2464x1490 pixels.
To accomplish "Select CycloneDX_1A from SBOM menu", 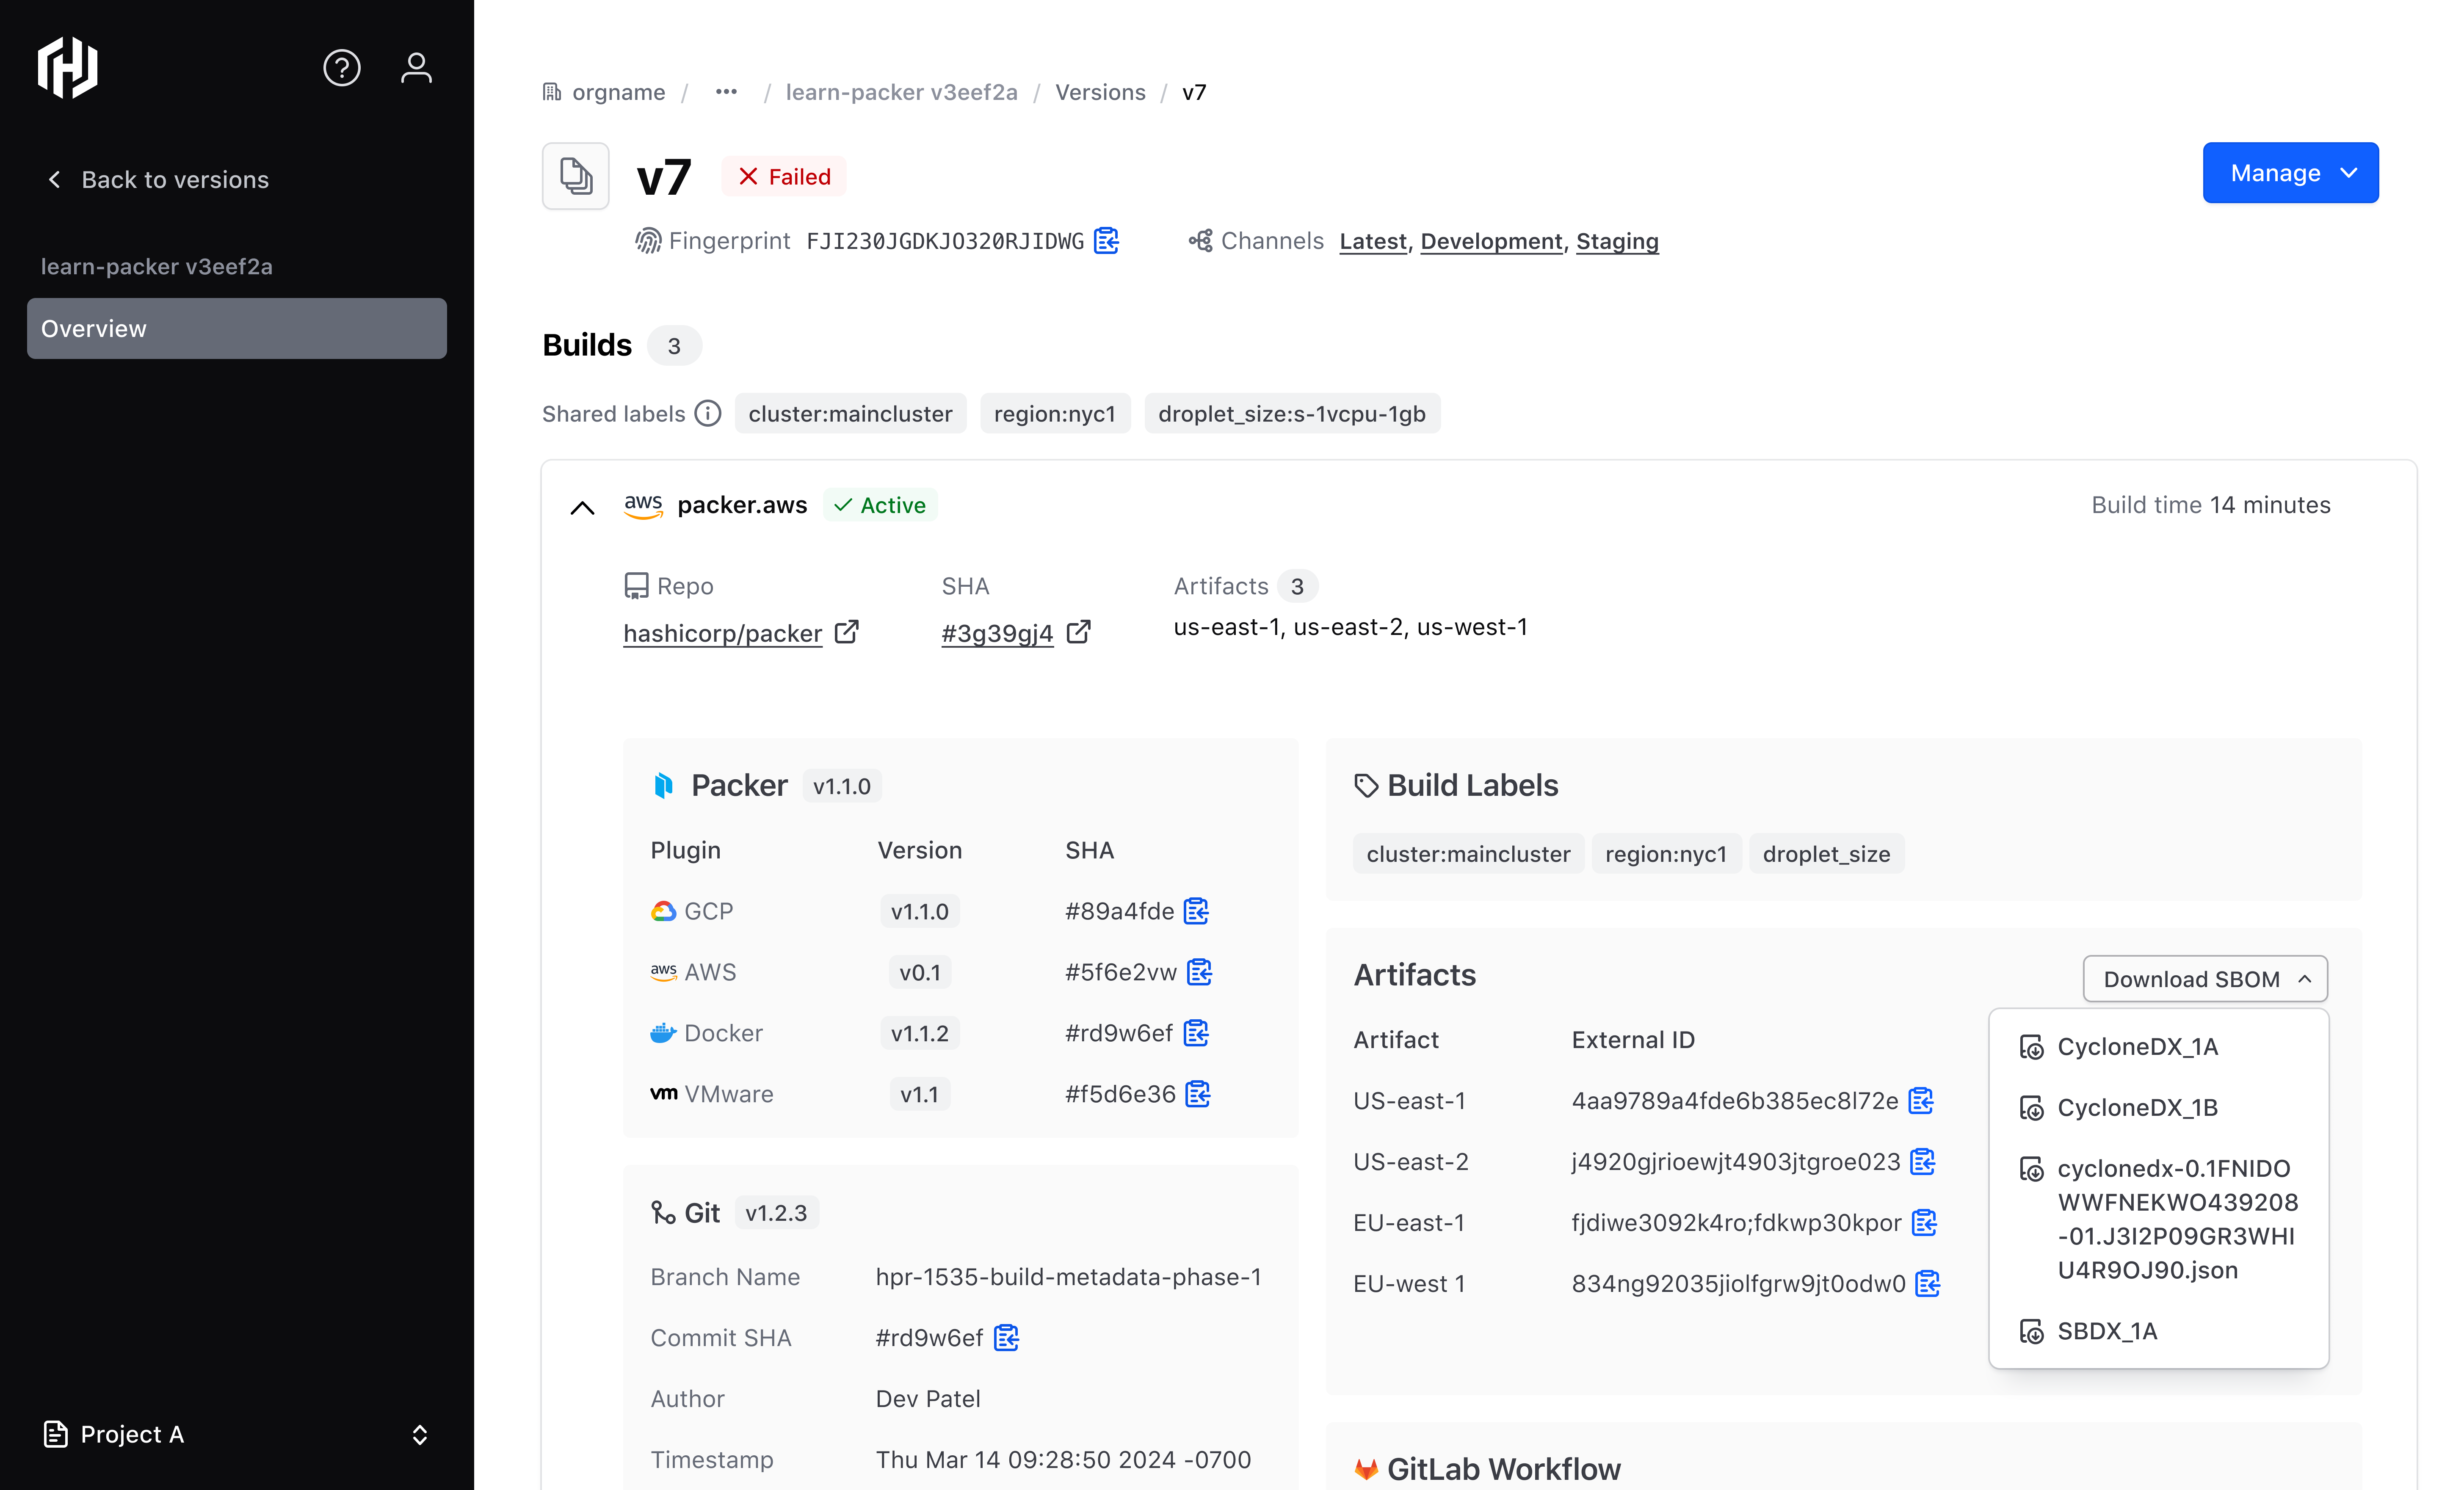I will pos(2137,1047).
